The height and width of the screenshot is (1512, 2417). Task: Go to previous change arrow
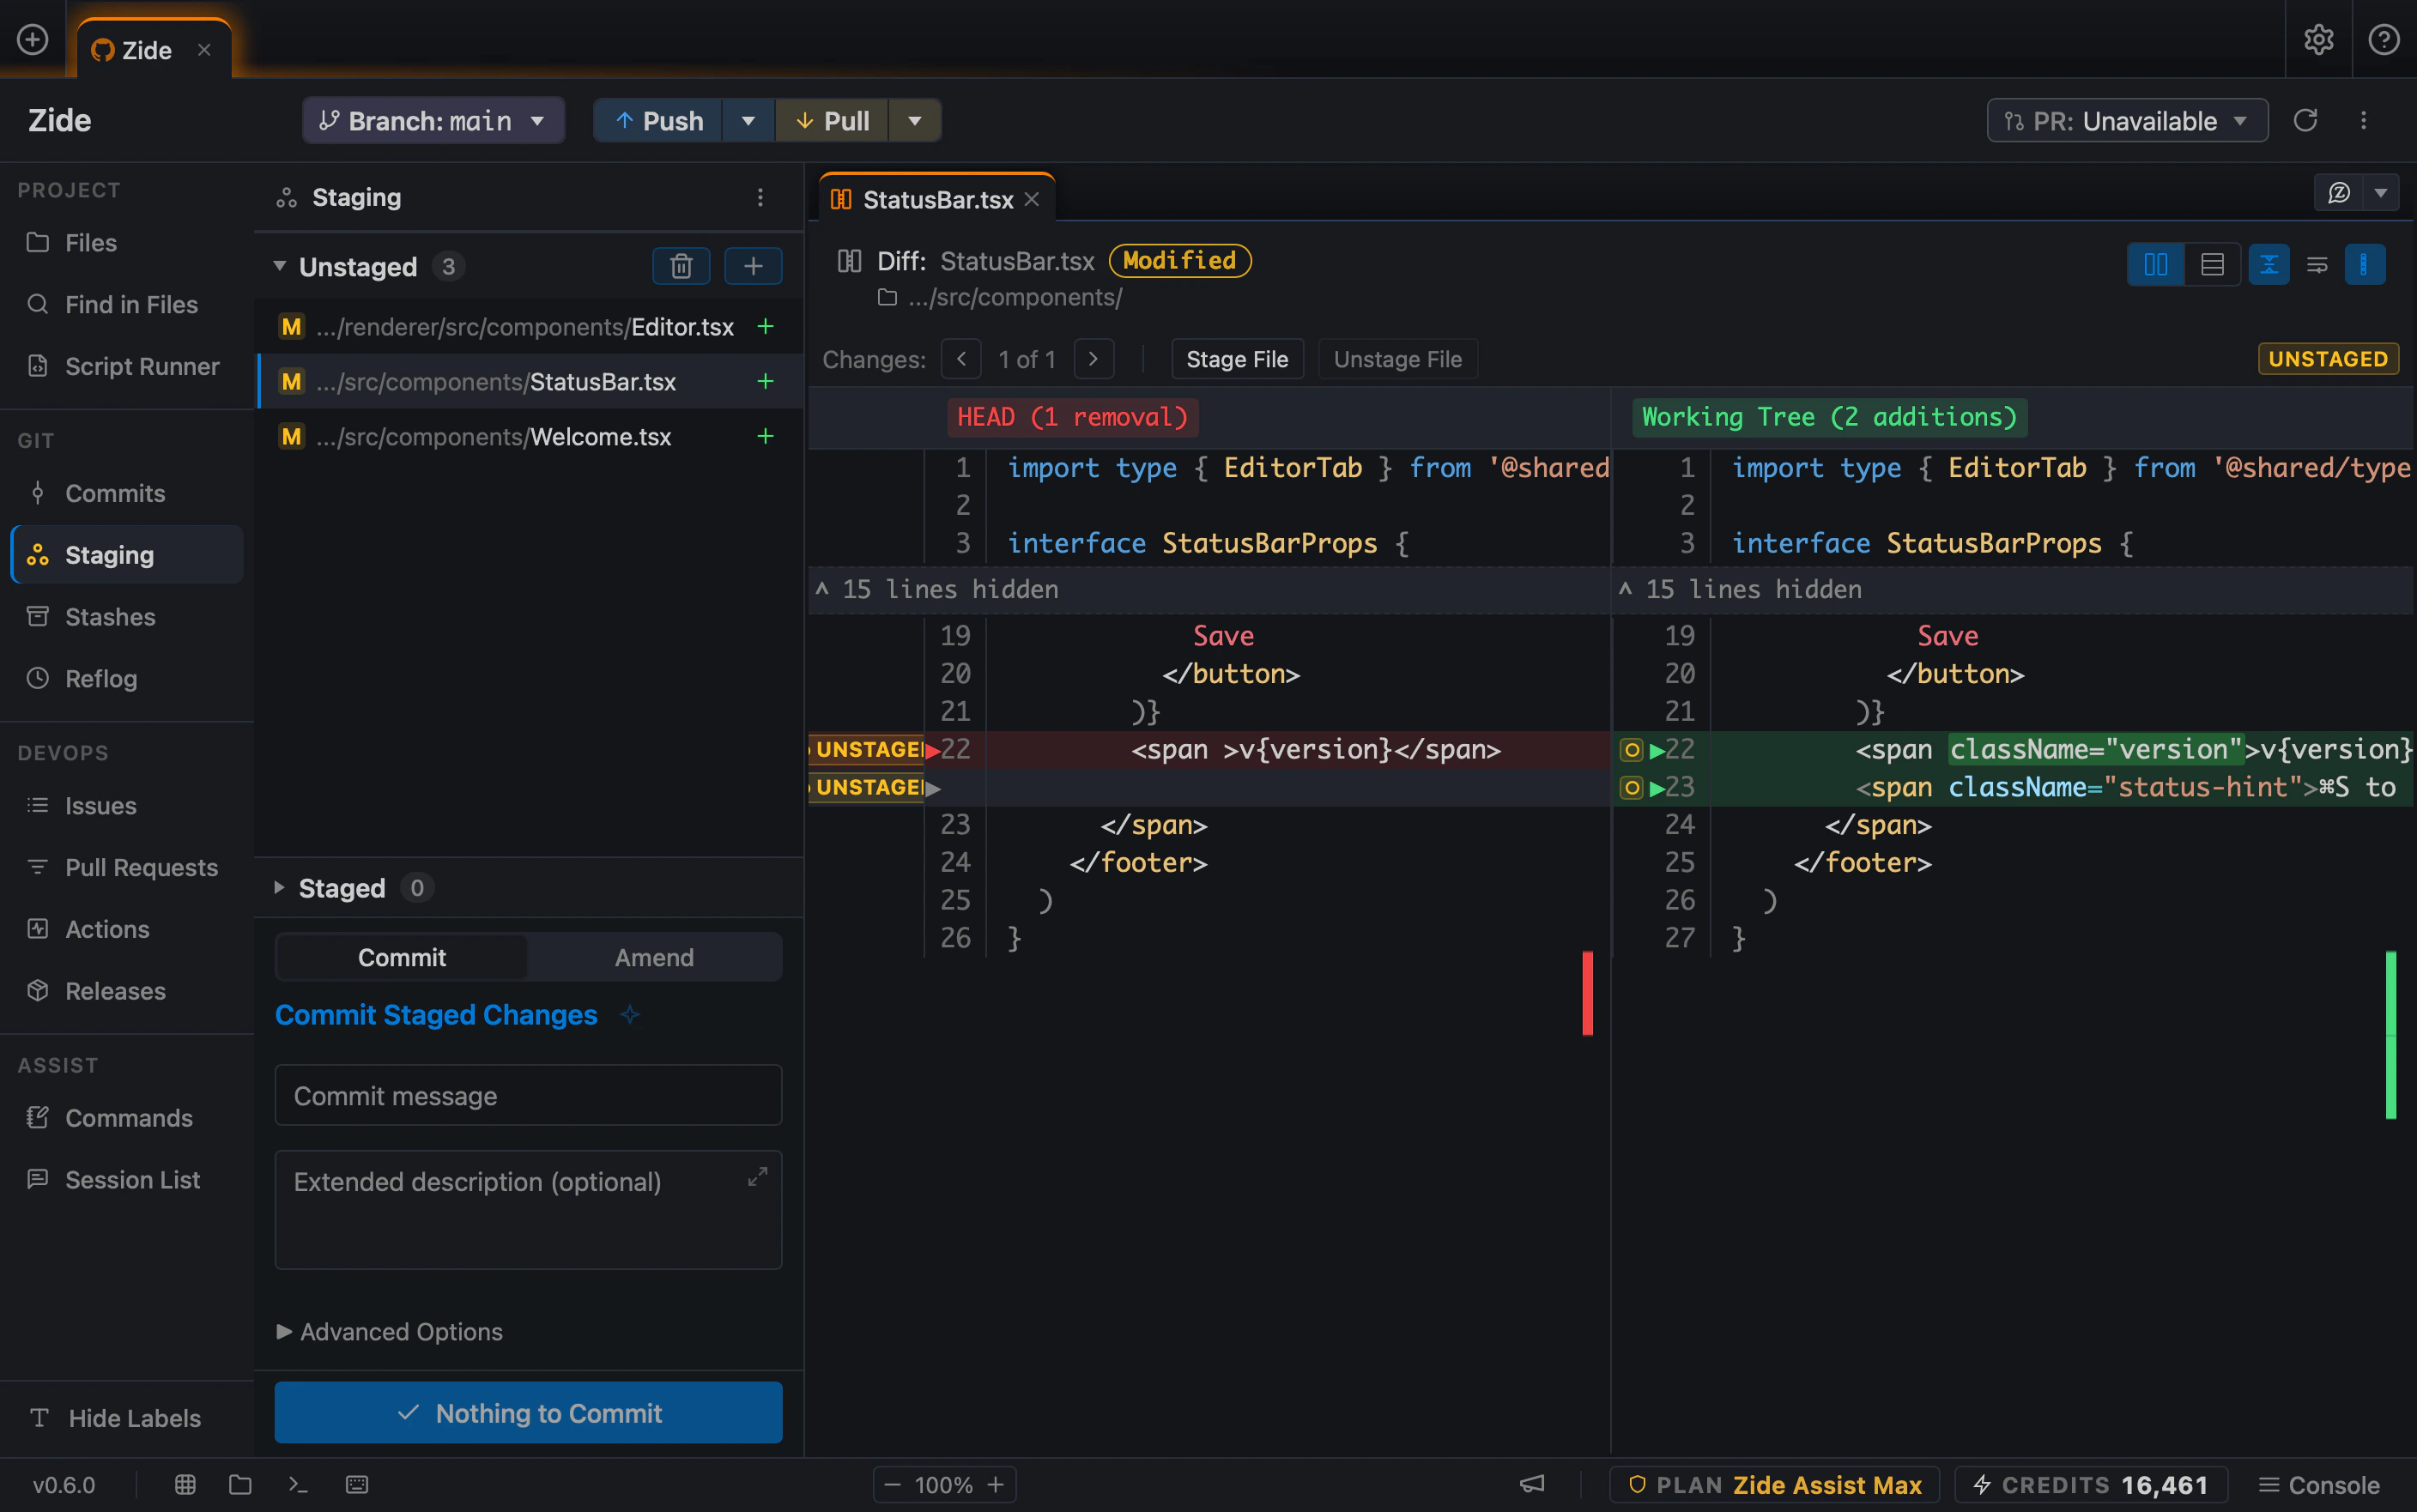(961, 359)
